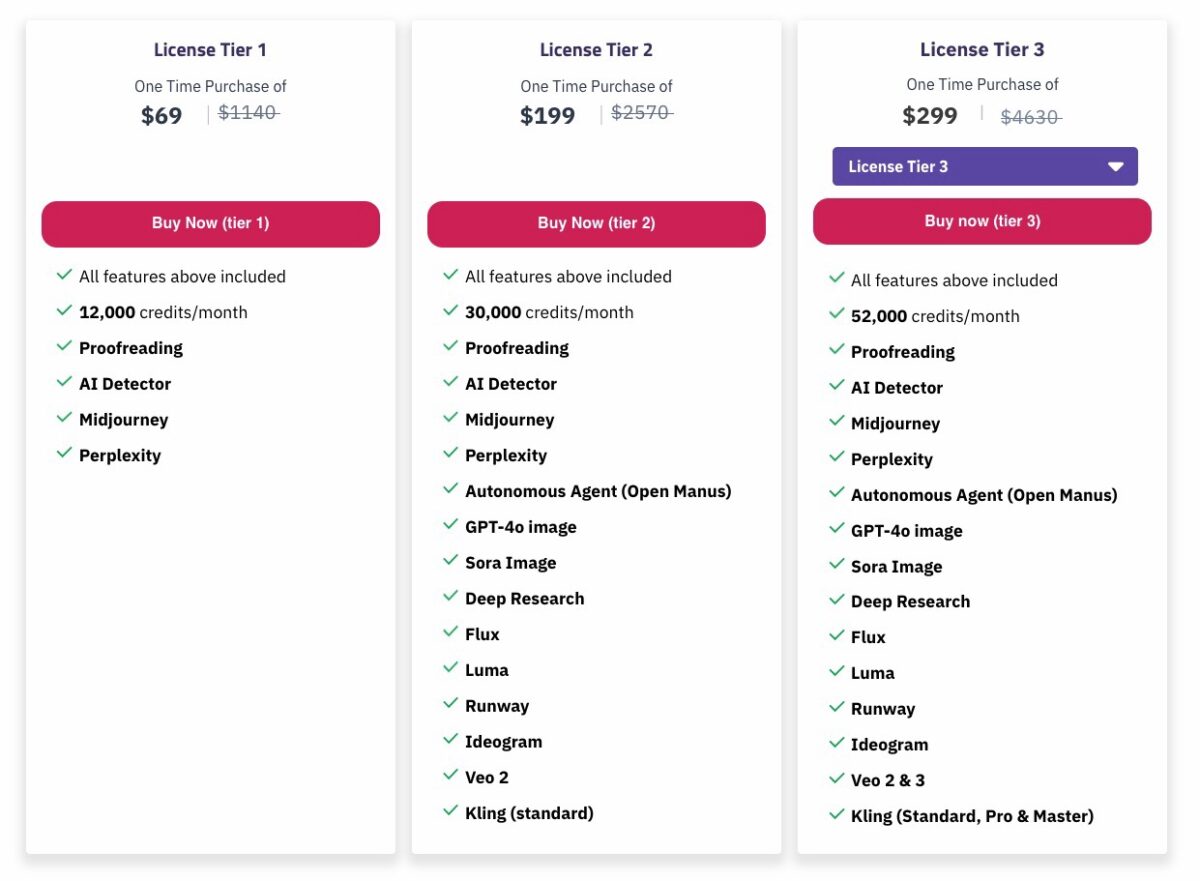Click checkmark next to Autonomous Agent in Tier 2

point(450,490)
